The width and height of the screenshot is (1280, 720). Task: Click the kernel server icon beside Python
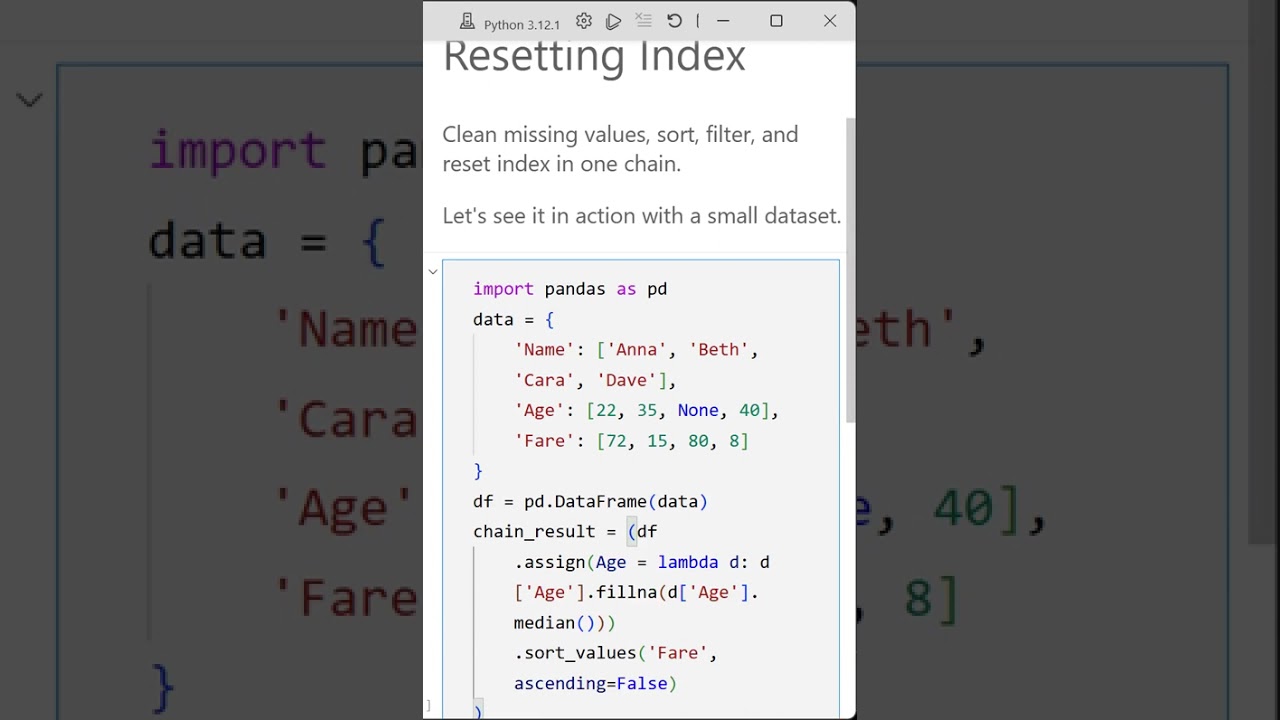(x=467, y=22)
